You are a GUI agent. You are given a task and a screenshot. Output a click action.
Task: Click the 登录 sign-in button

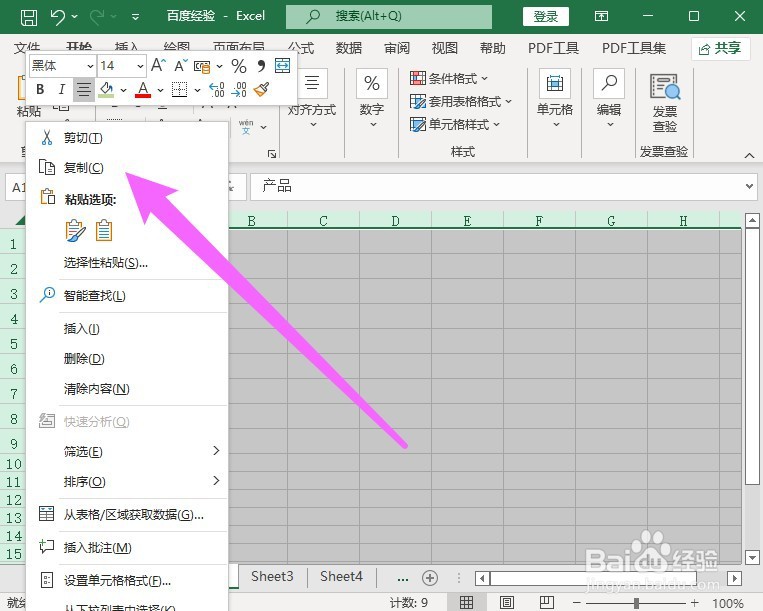tap(545, 17)
